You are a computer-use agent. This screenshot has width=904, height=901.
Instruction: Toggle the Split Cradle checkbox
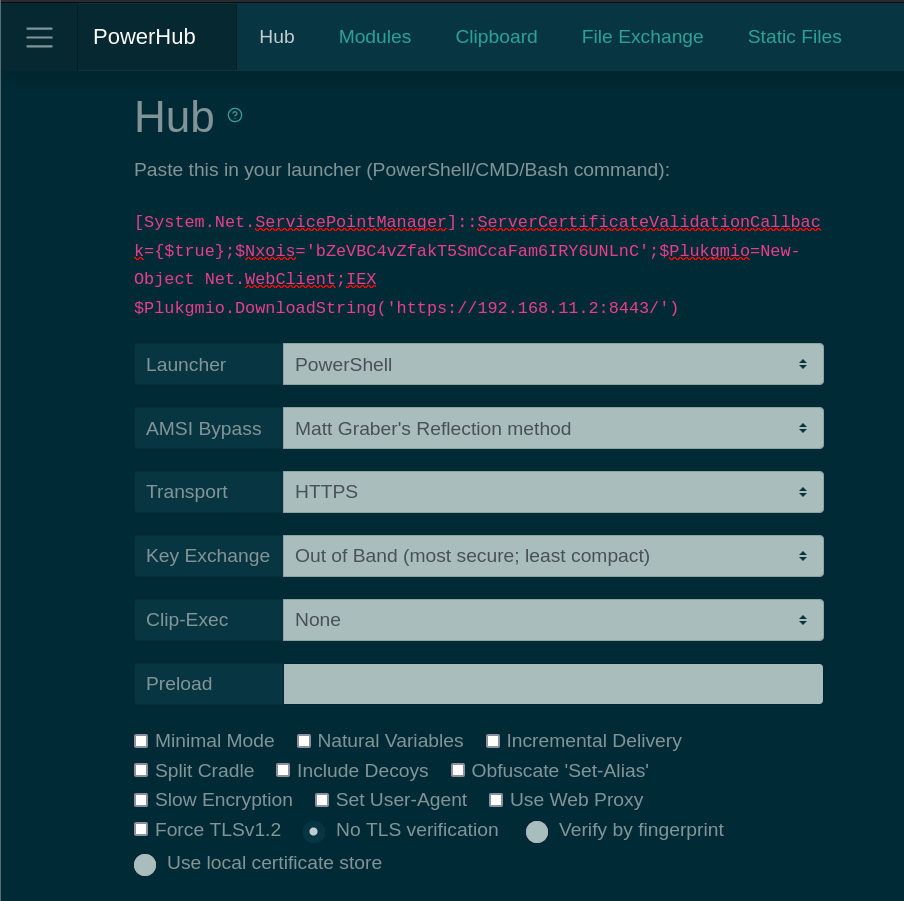[x=141, y=770]
